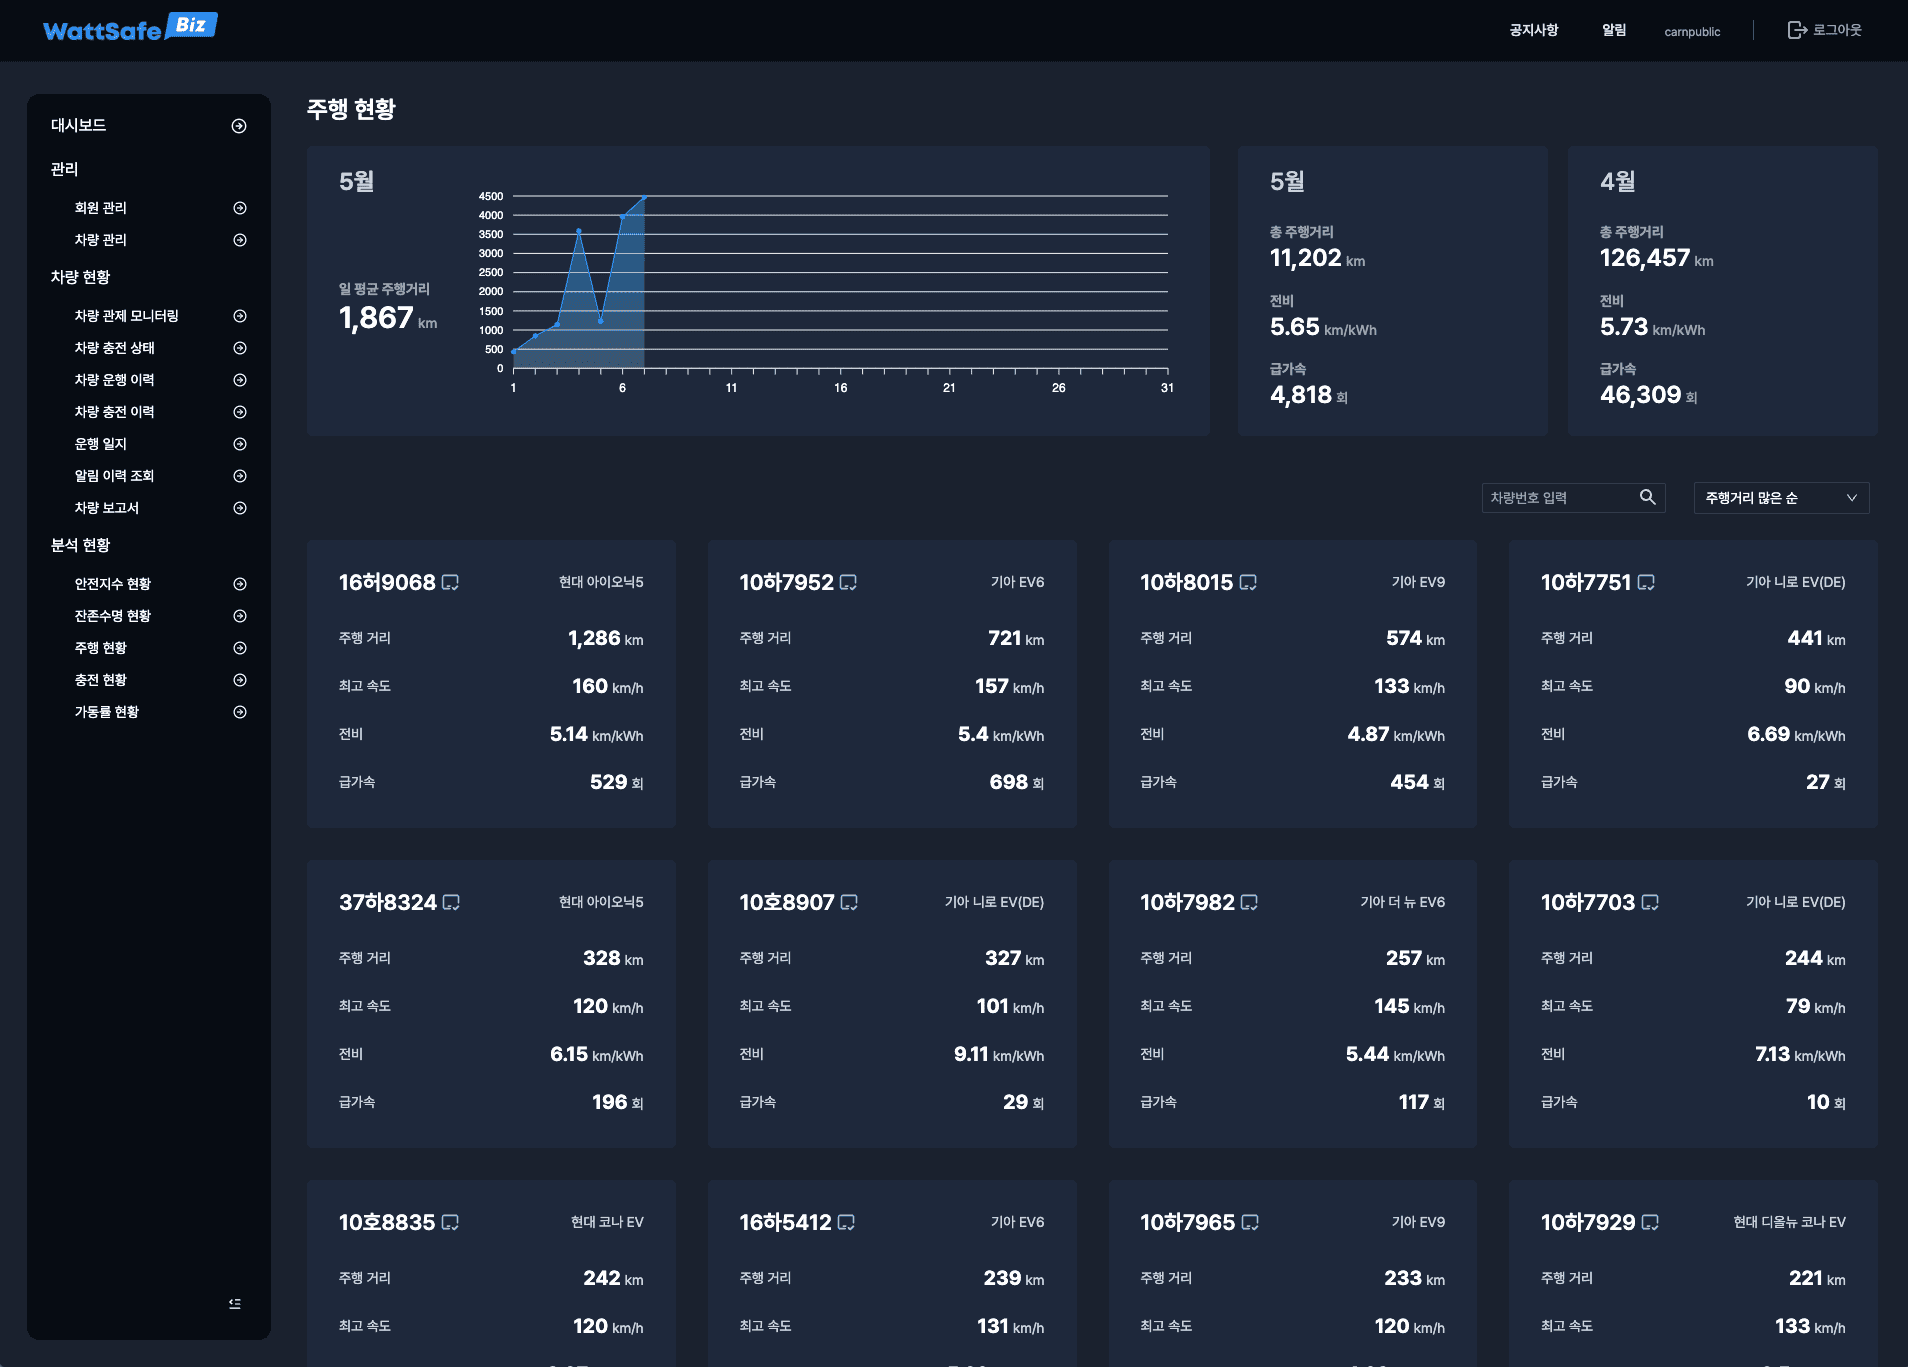Click the 1,286 km distance on 16허9068

point(605,638)
